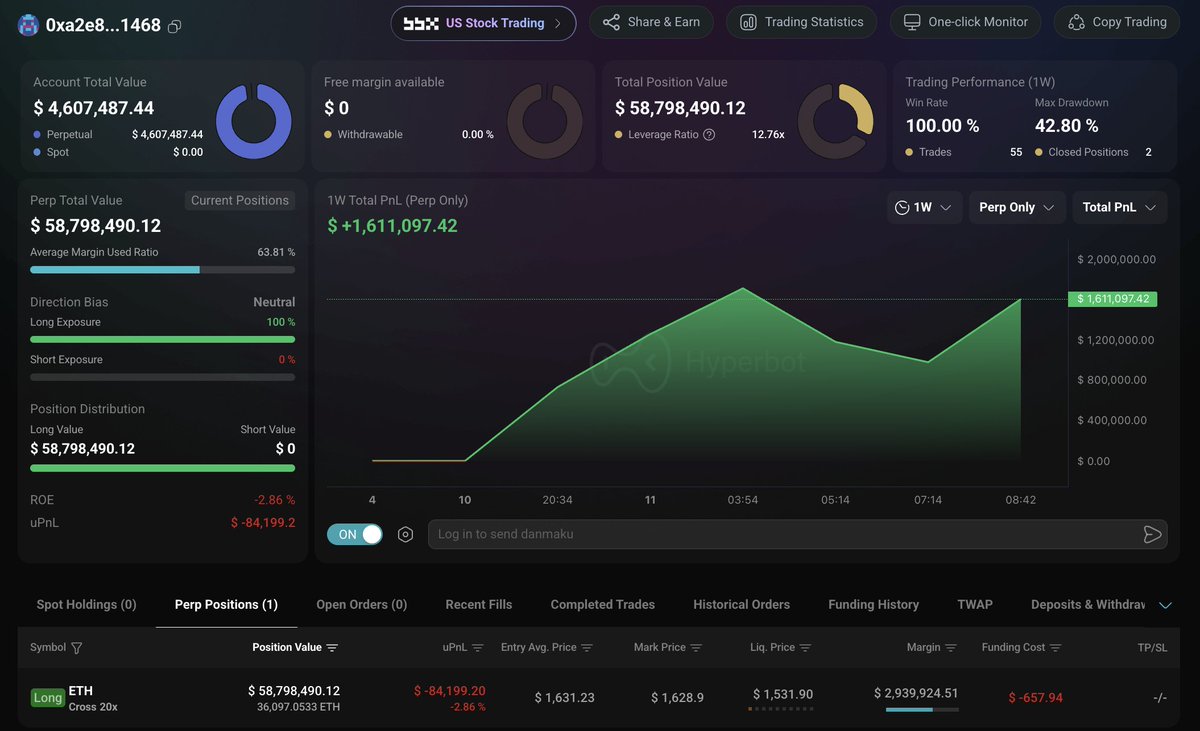This screenshot has width=1200, height=731.
Task: Open the 1W time range dropdown
Action: (x=925, y=207)
